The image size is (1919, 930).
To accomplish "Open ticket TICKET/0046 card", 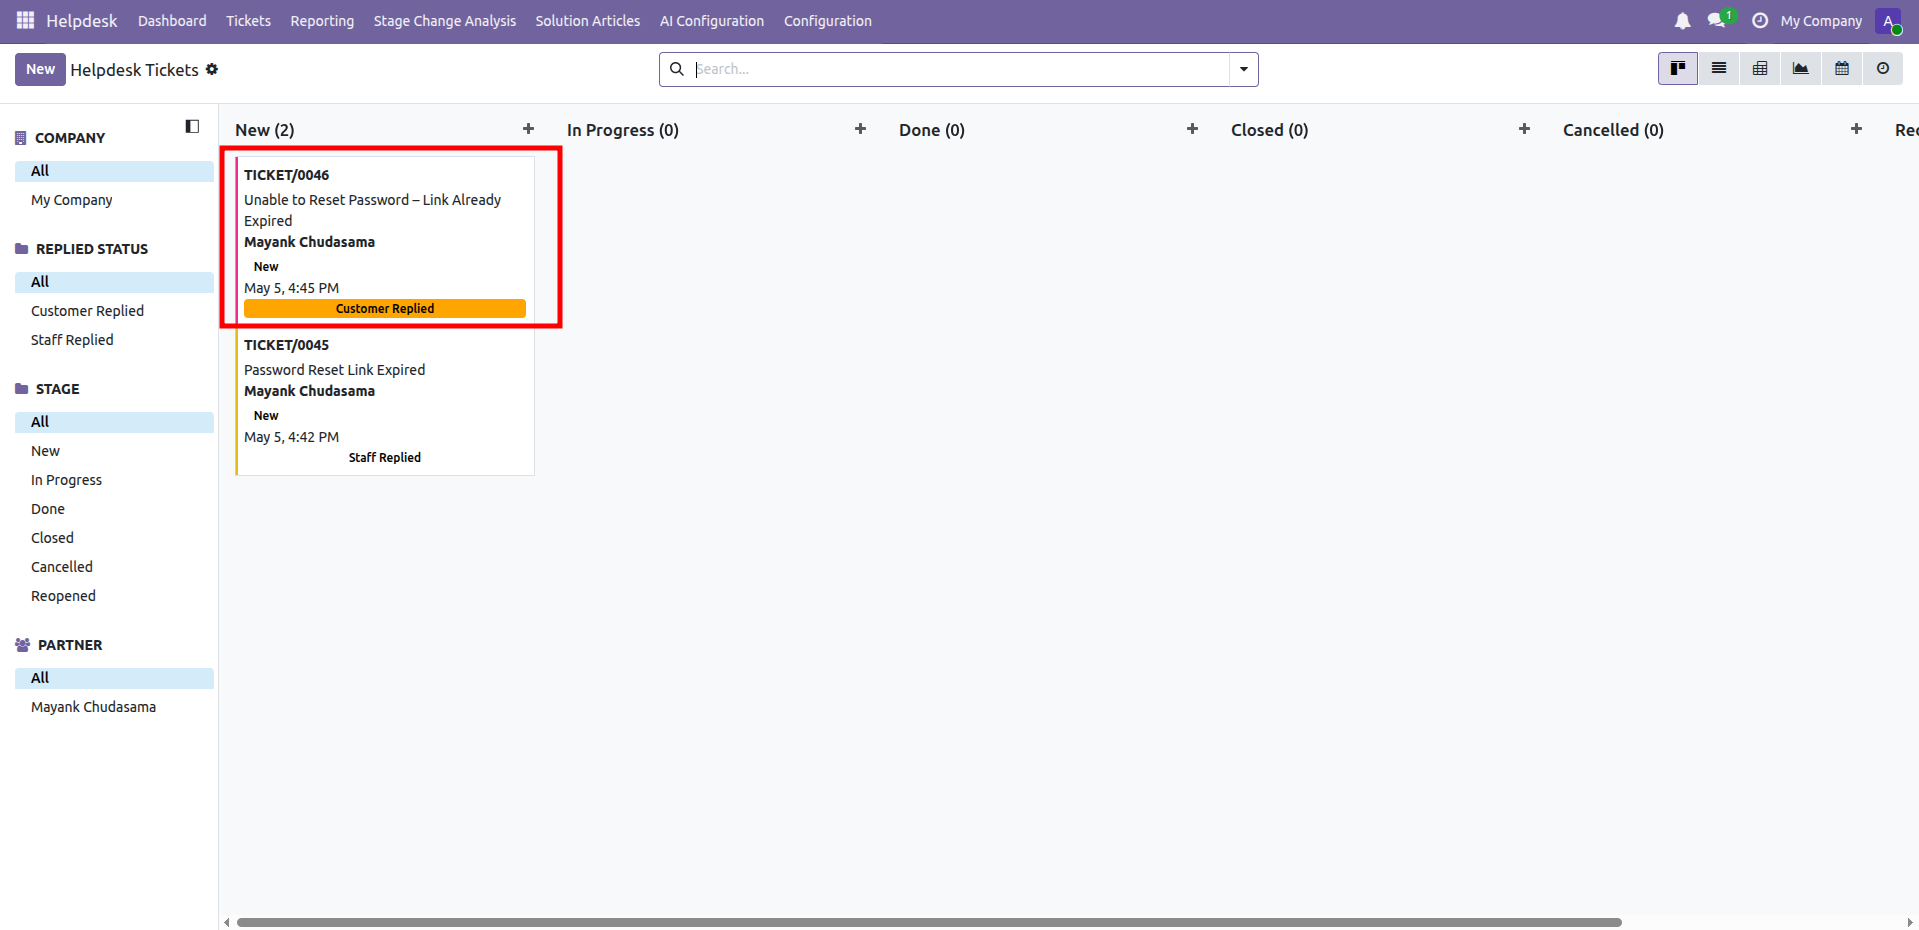I will point(385,240).
